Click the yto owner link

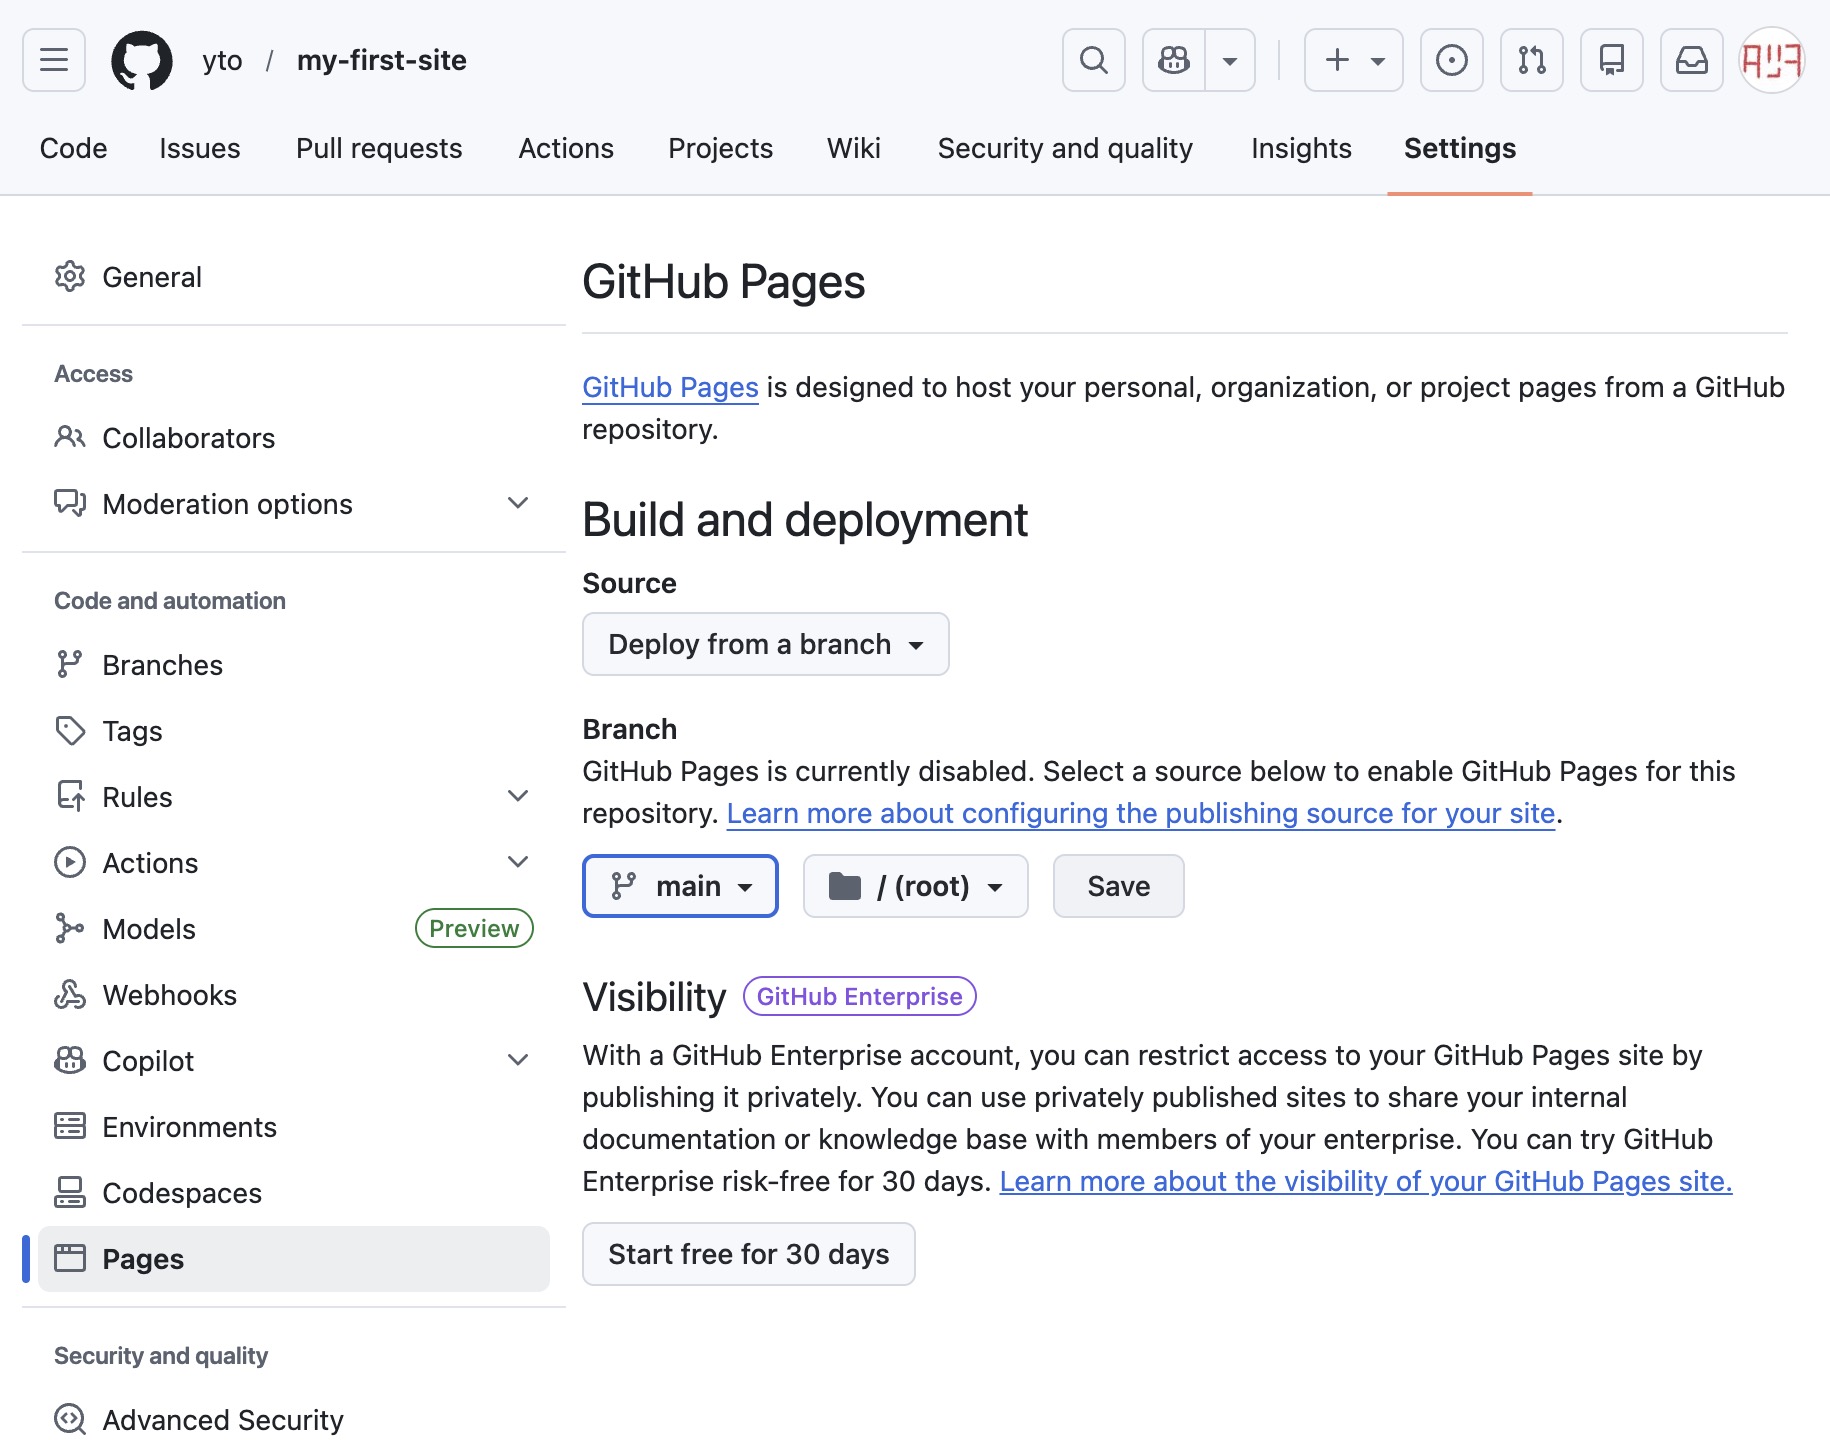(x=222, y=60)
